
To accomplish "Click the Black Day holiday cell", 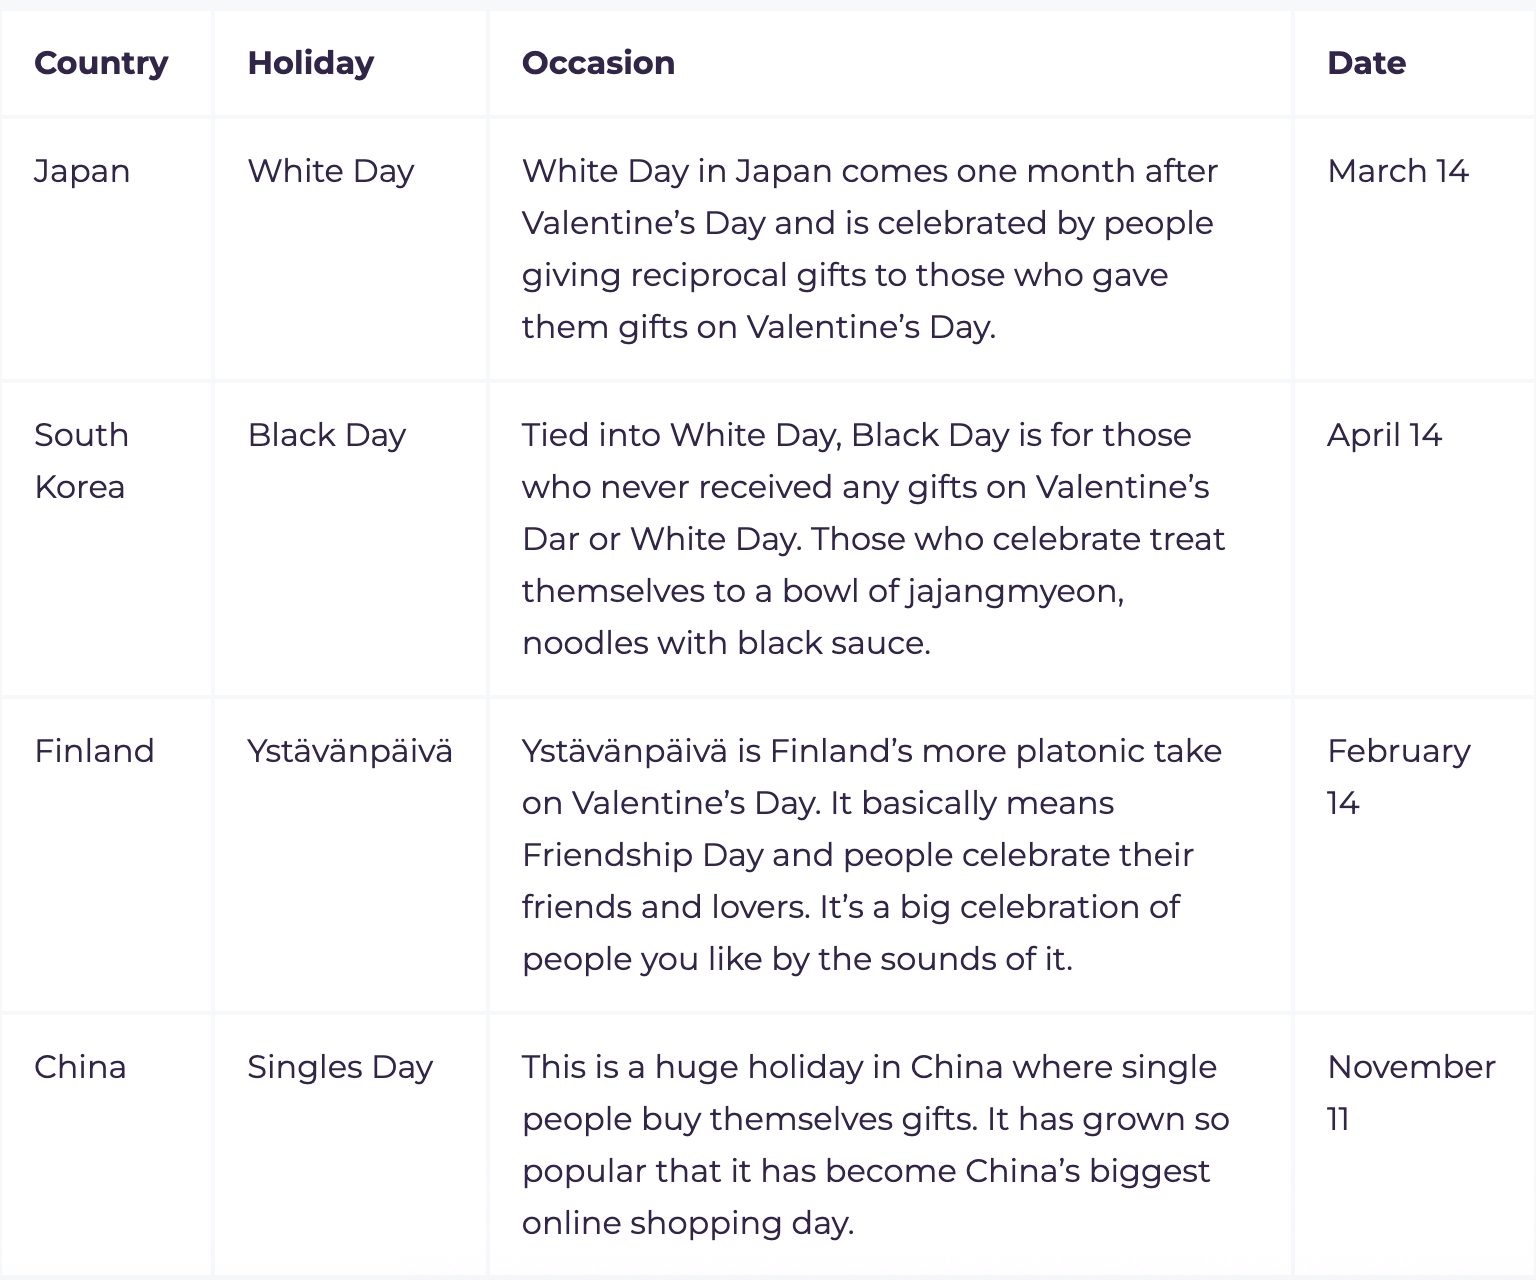I will (327, 436).
